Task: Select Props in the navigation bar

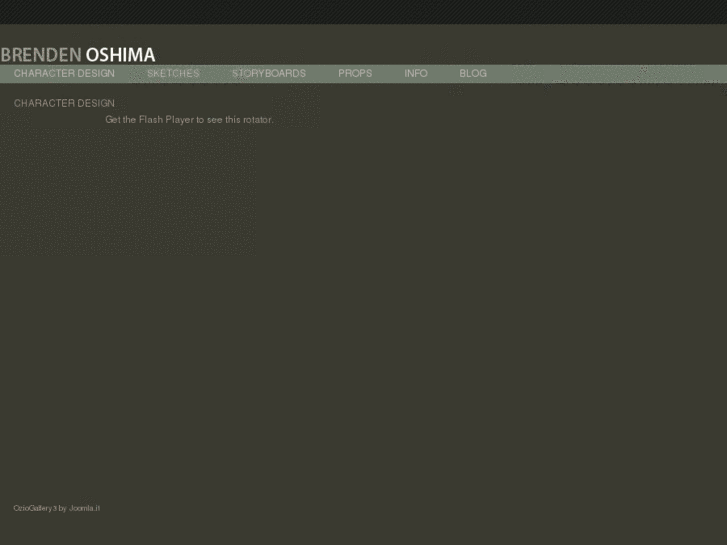Action: point(355,73)
